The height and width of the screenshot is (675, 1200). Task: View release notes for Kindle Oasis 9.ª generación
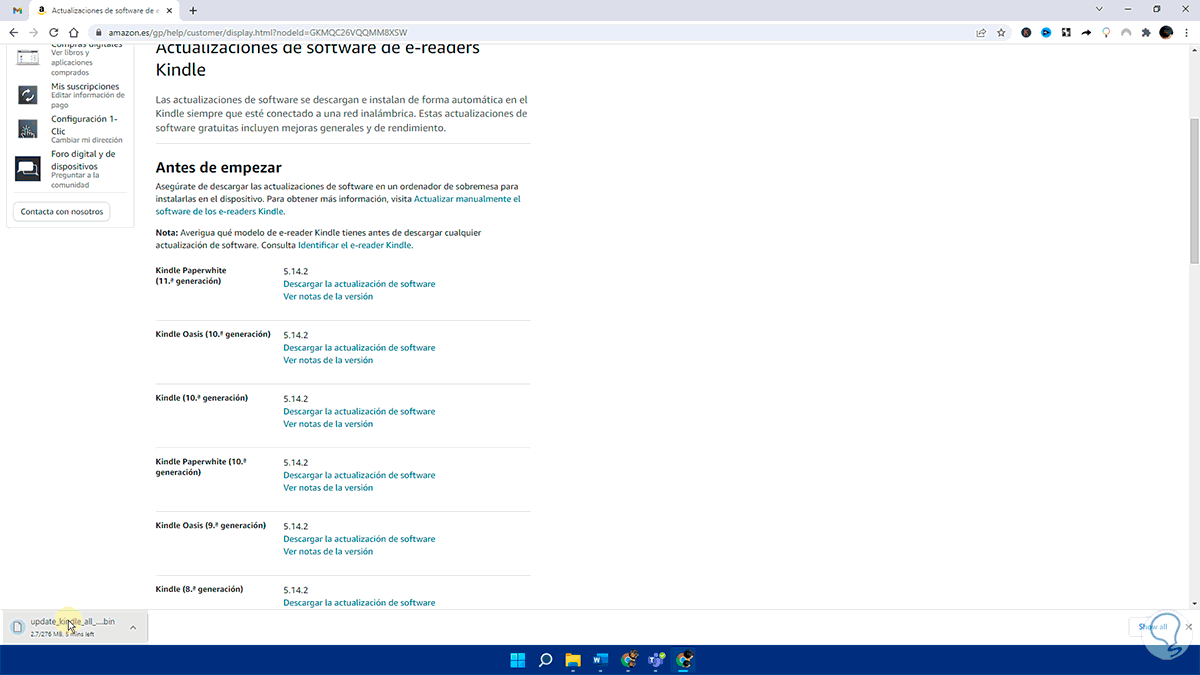click(x=328, y=551)
